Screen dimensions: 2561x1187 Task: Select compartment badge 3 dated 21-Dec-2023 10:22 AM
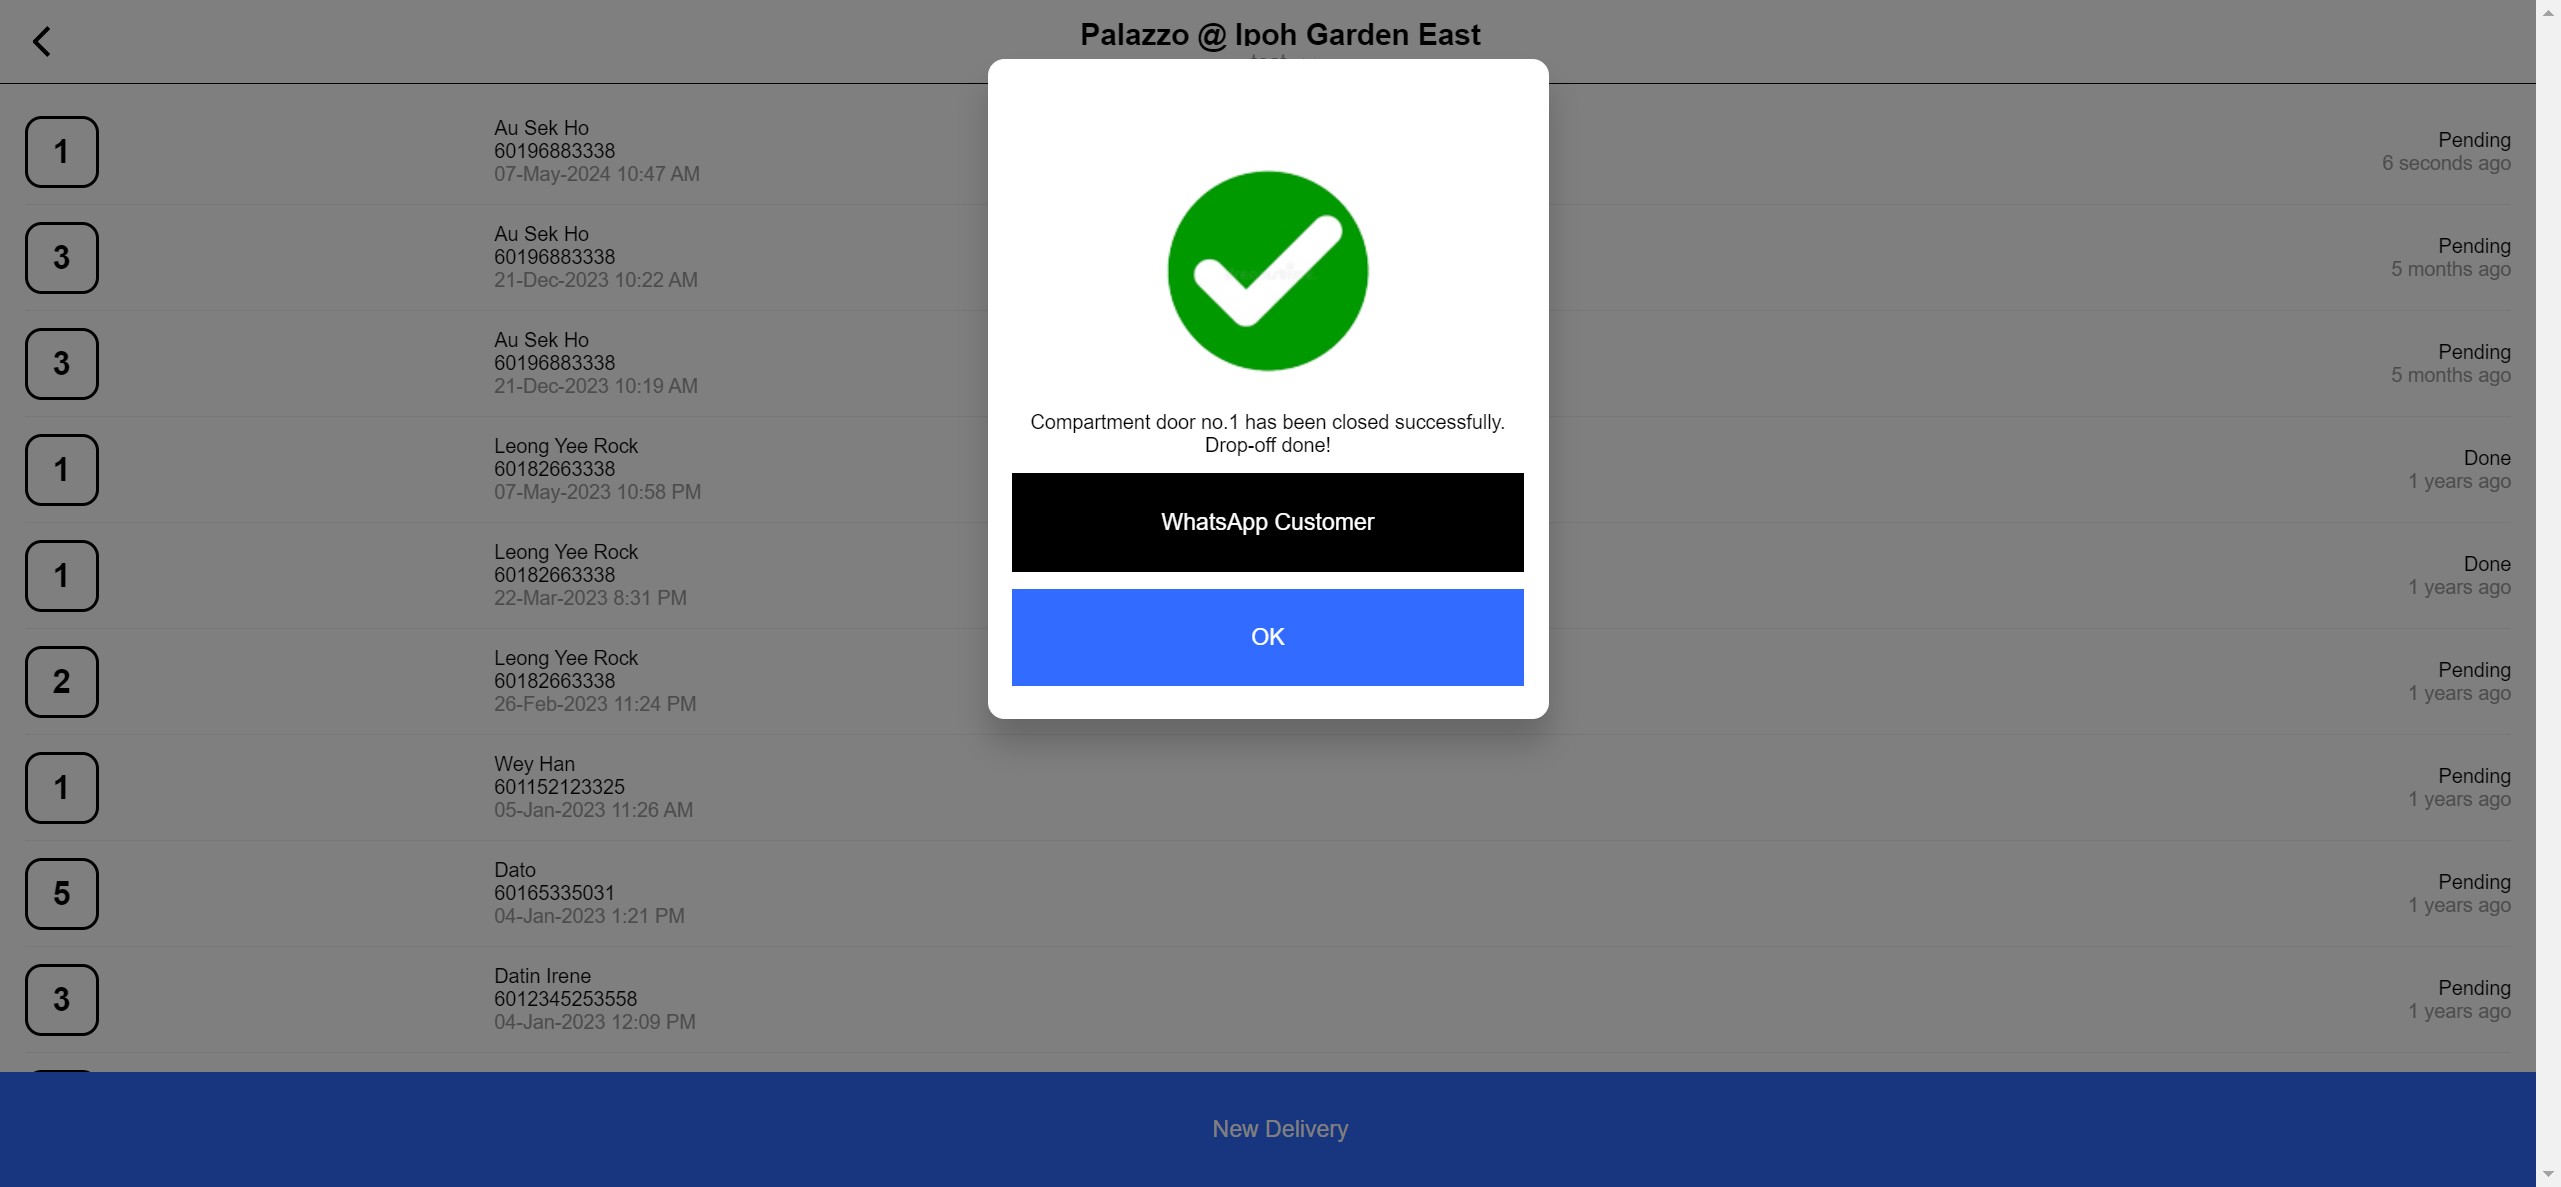[61, 257]
